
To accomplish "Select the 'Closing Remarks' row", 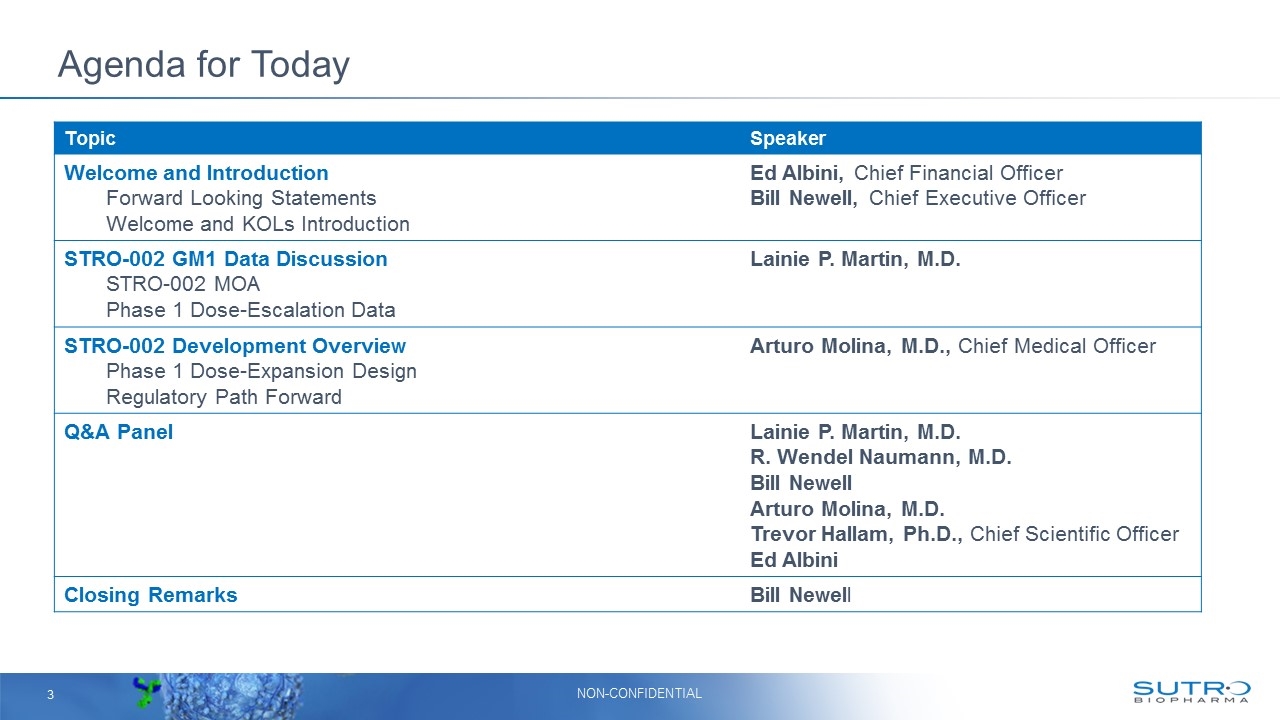I will point(150,594).
